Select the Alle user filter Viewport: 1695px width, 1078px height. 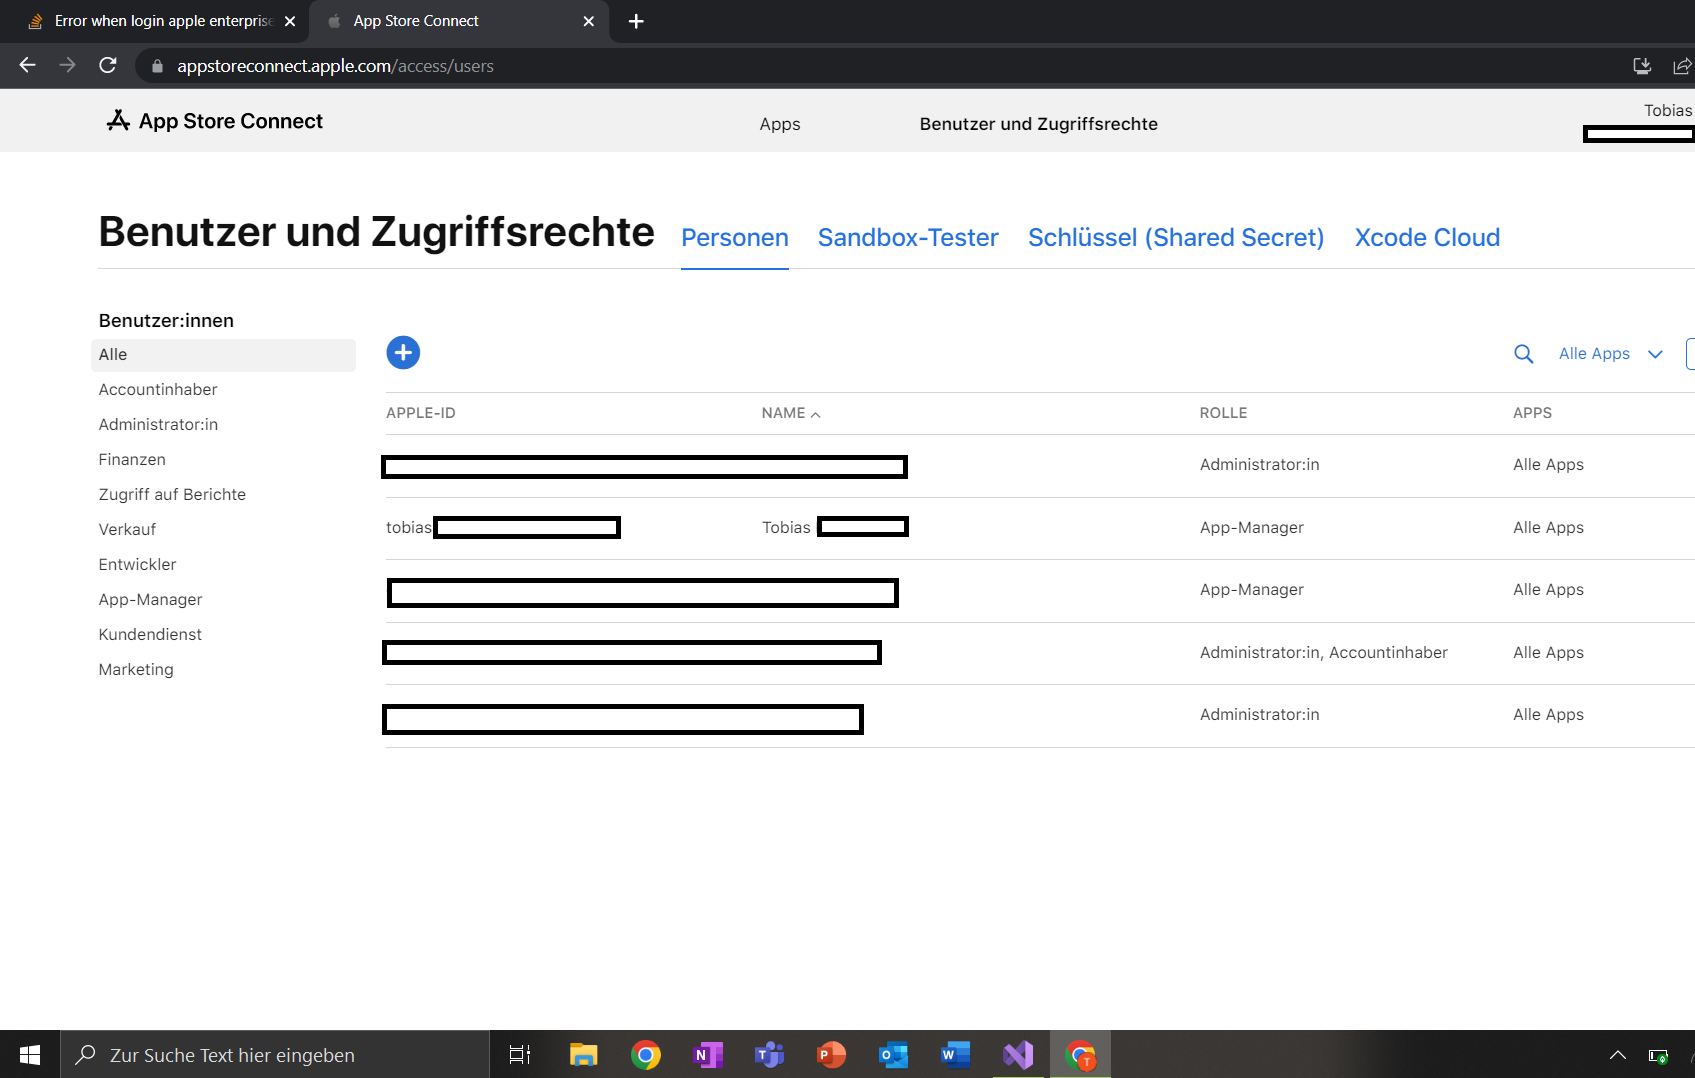pos(223,355)
